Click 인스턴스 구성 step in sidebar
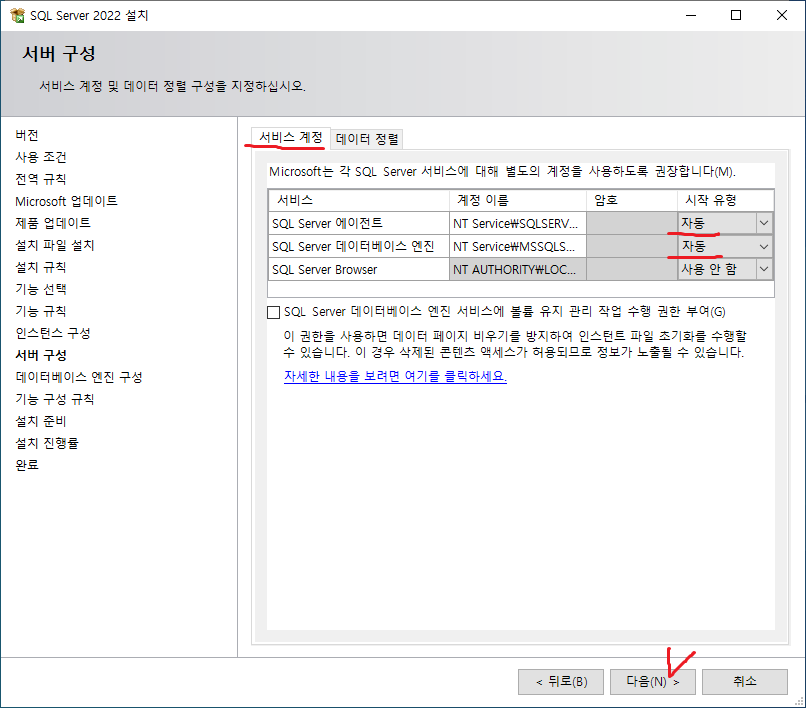806x708 pixels. pos(53,333)
